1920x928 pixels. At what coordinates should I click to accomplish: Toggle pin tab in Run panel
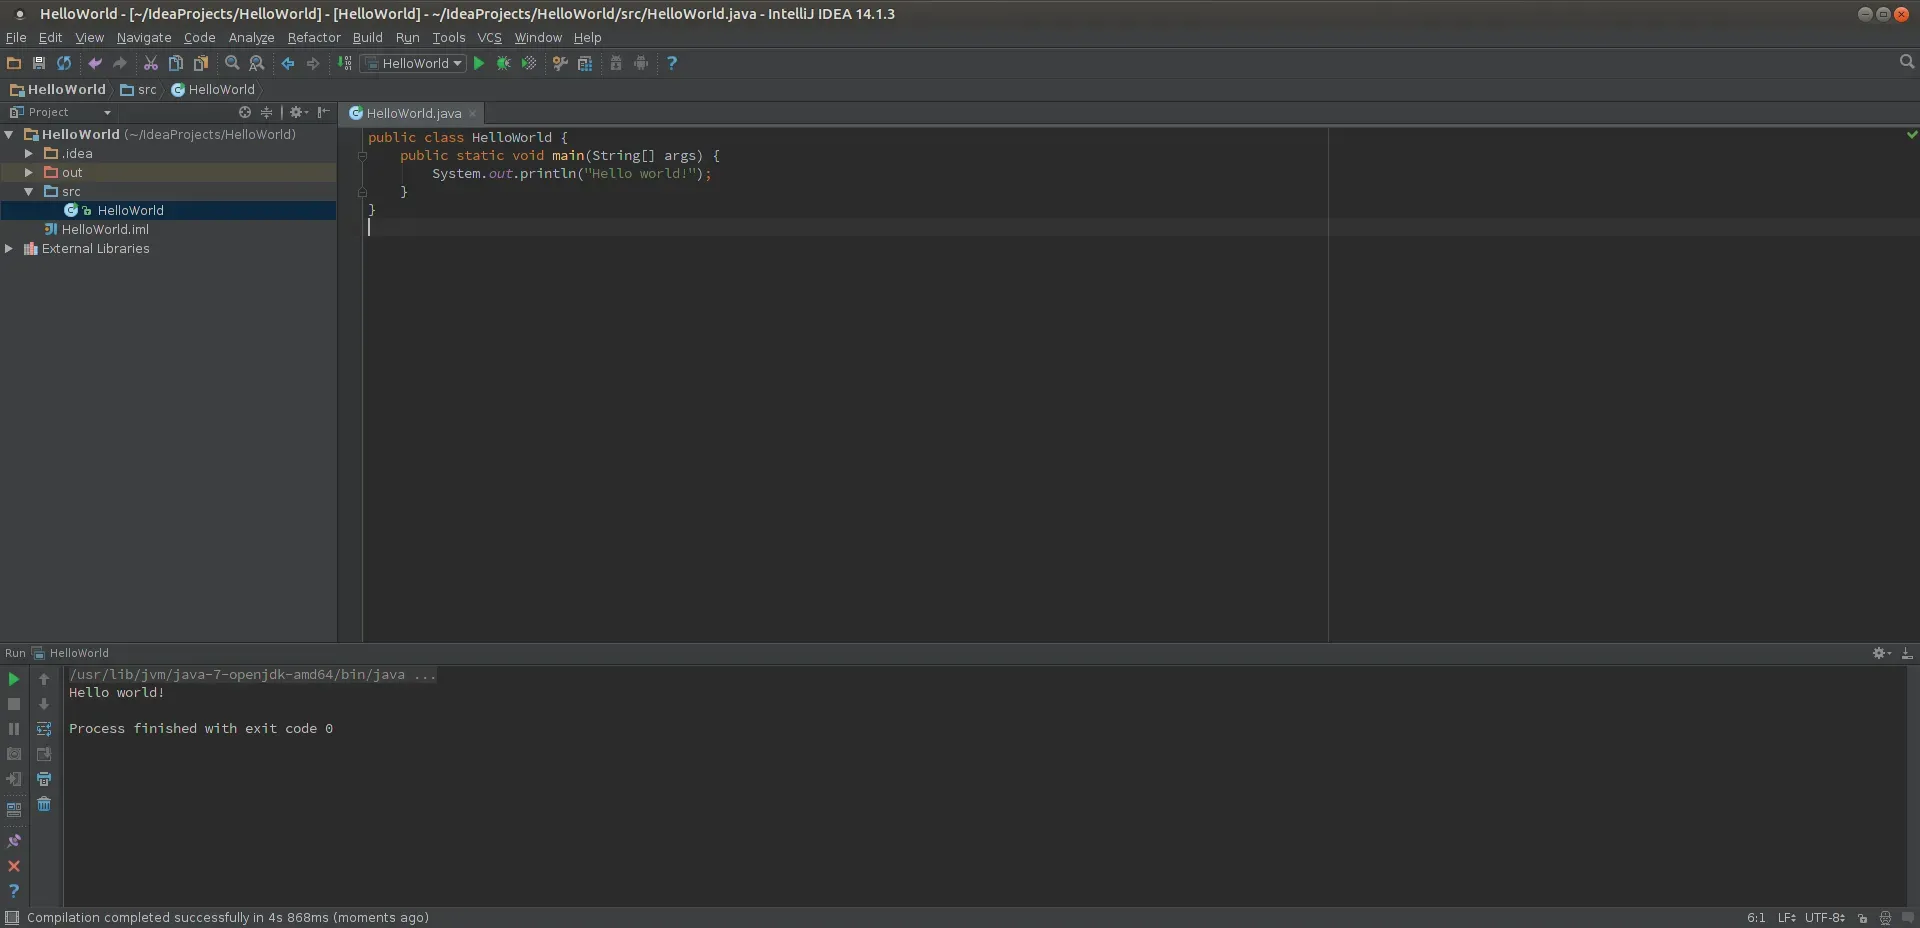tap(14, 841)
